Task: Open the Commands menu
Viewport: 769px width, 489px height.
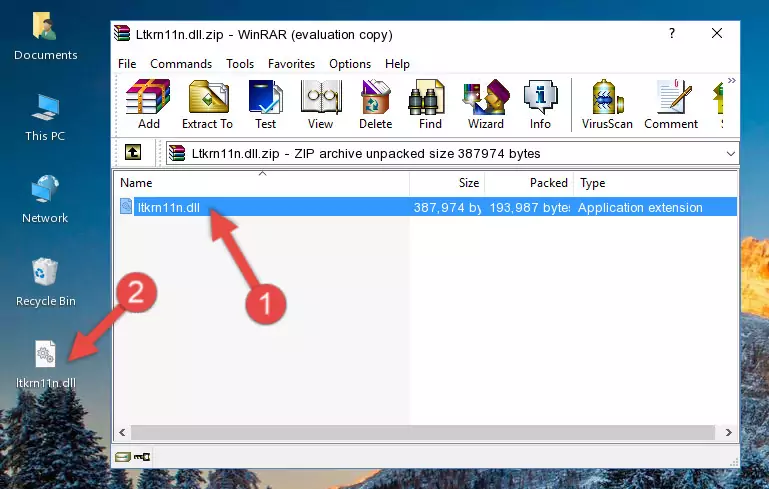Action: (x=181, y=64)
